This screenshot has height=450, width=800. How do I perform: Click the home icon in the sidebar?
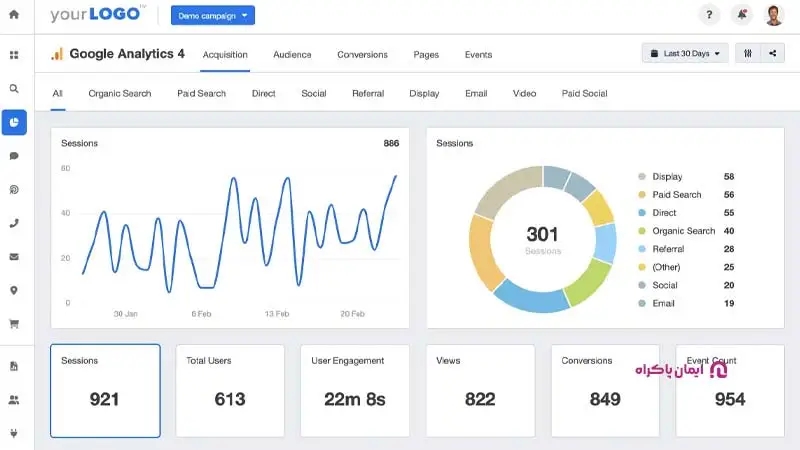point(14,15)
